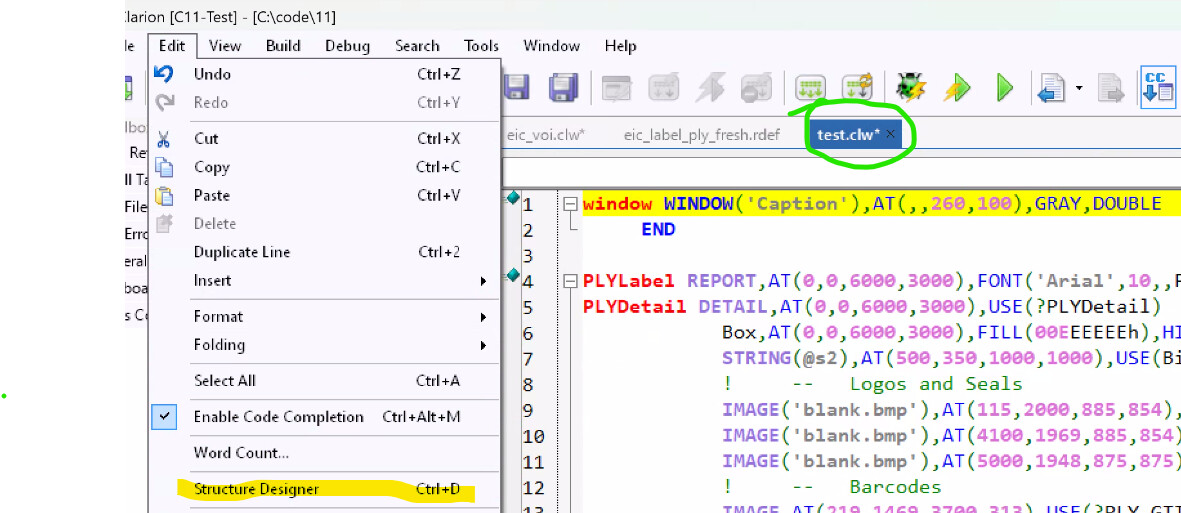Collapse the PLYLabel REPORT fold box
Image resolution: width=1181 pixels, height=513 pixels.
(570, 282)
